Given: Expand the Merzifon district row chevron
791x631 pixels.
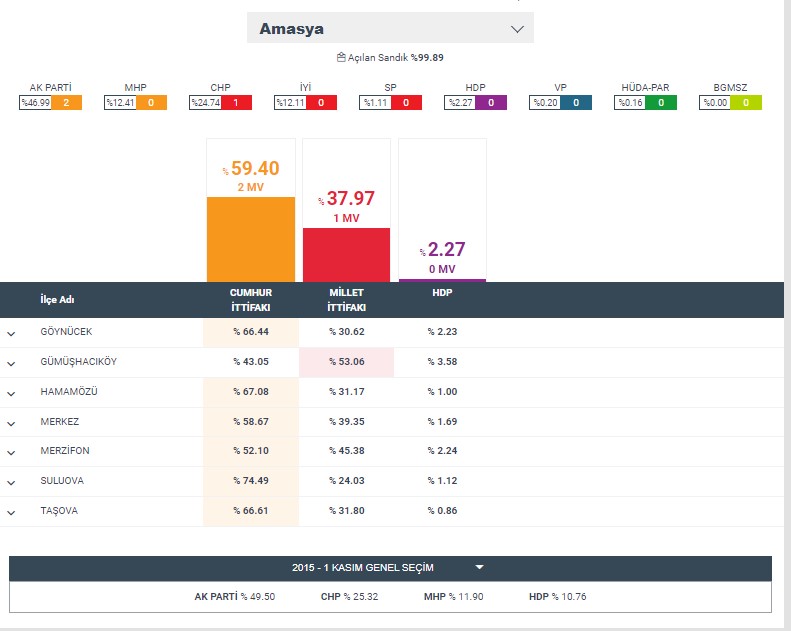Looking at the screenshot, I should [11, 453].
